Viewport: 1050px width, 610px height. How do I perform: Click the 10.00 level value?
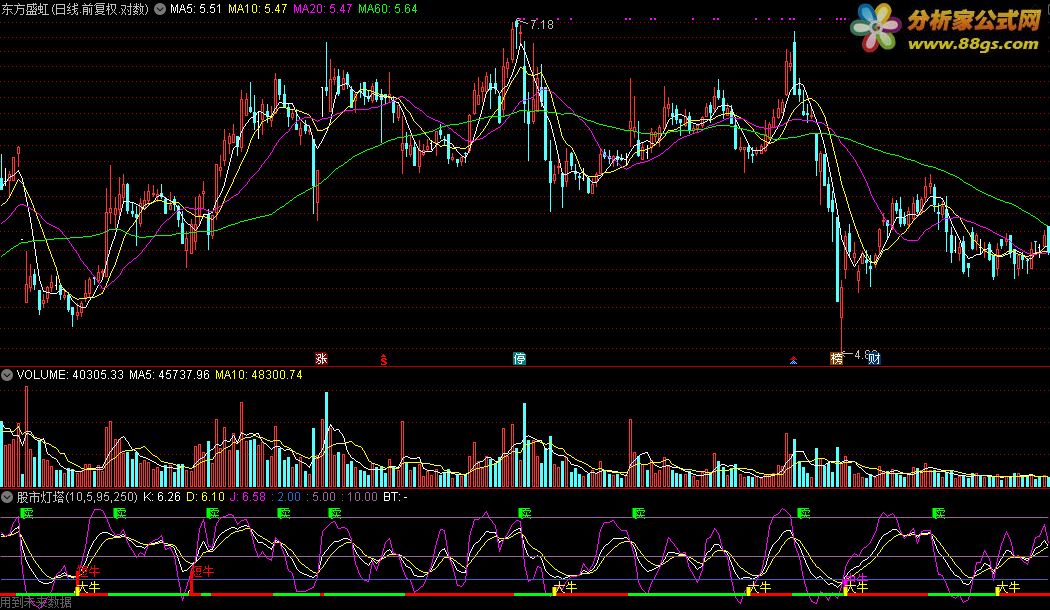click(362, 497)
